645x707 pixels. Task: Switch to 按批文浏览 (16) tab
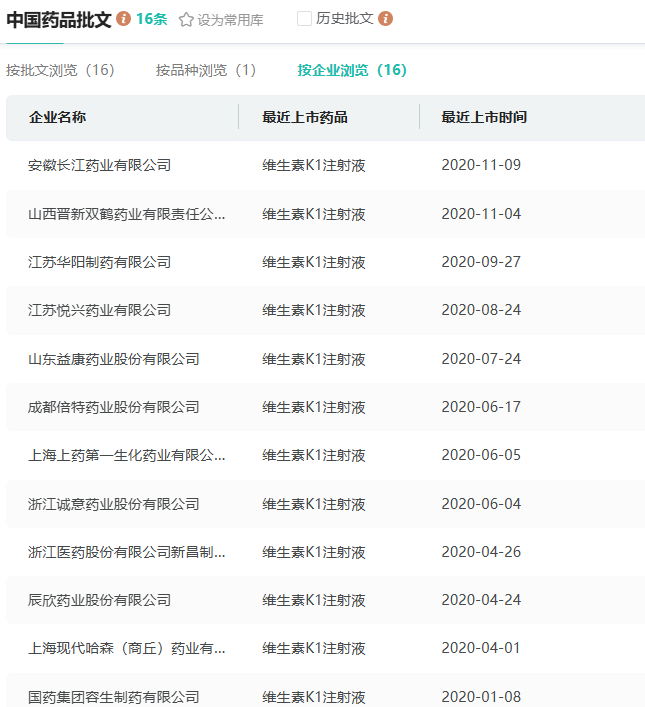coord(60,70)
